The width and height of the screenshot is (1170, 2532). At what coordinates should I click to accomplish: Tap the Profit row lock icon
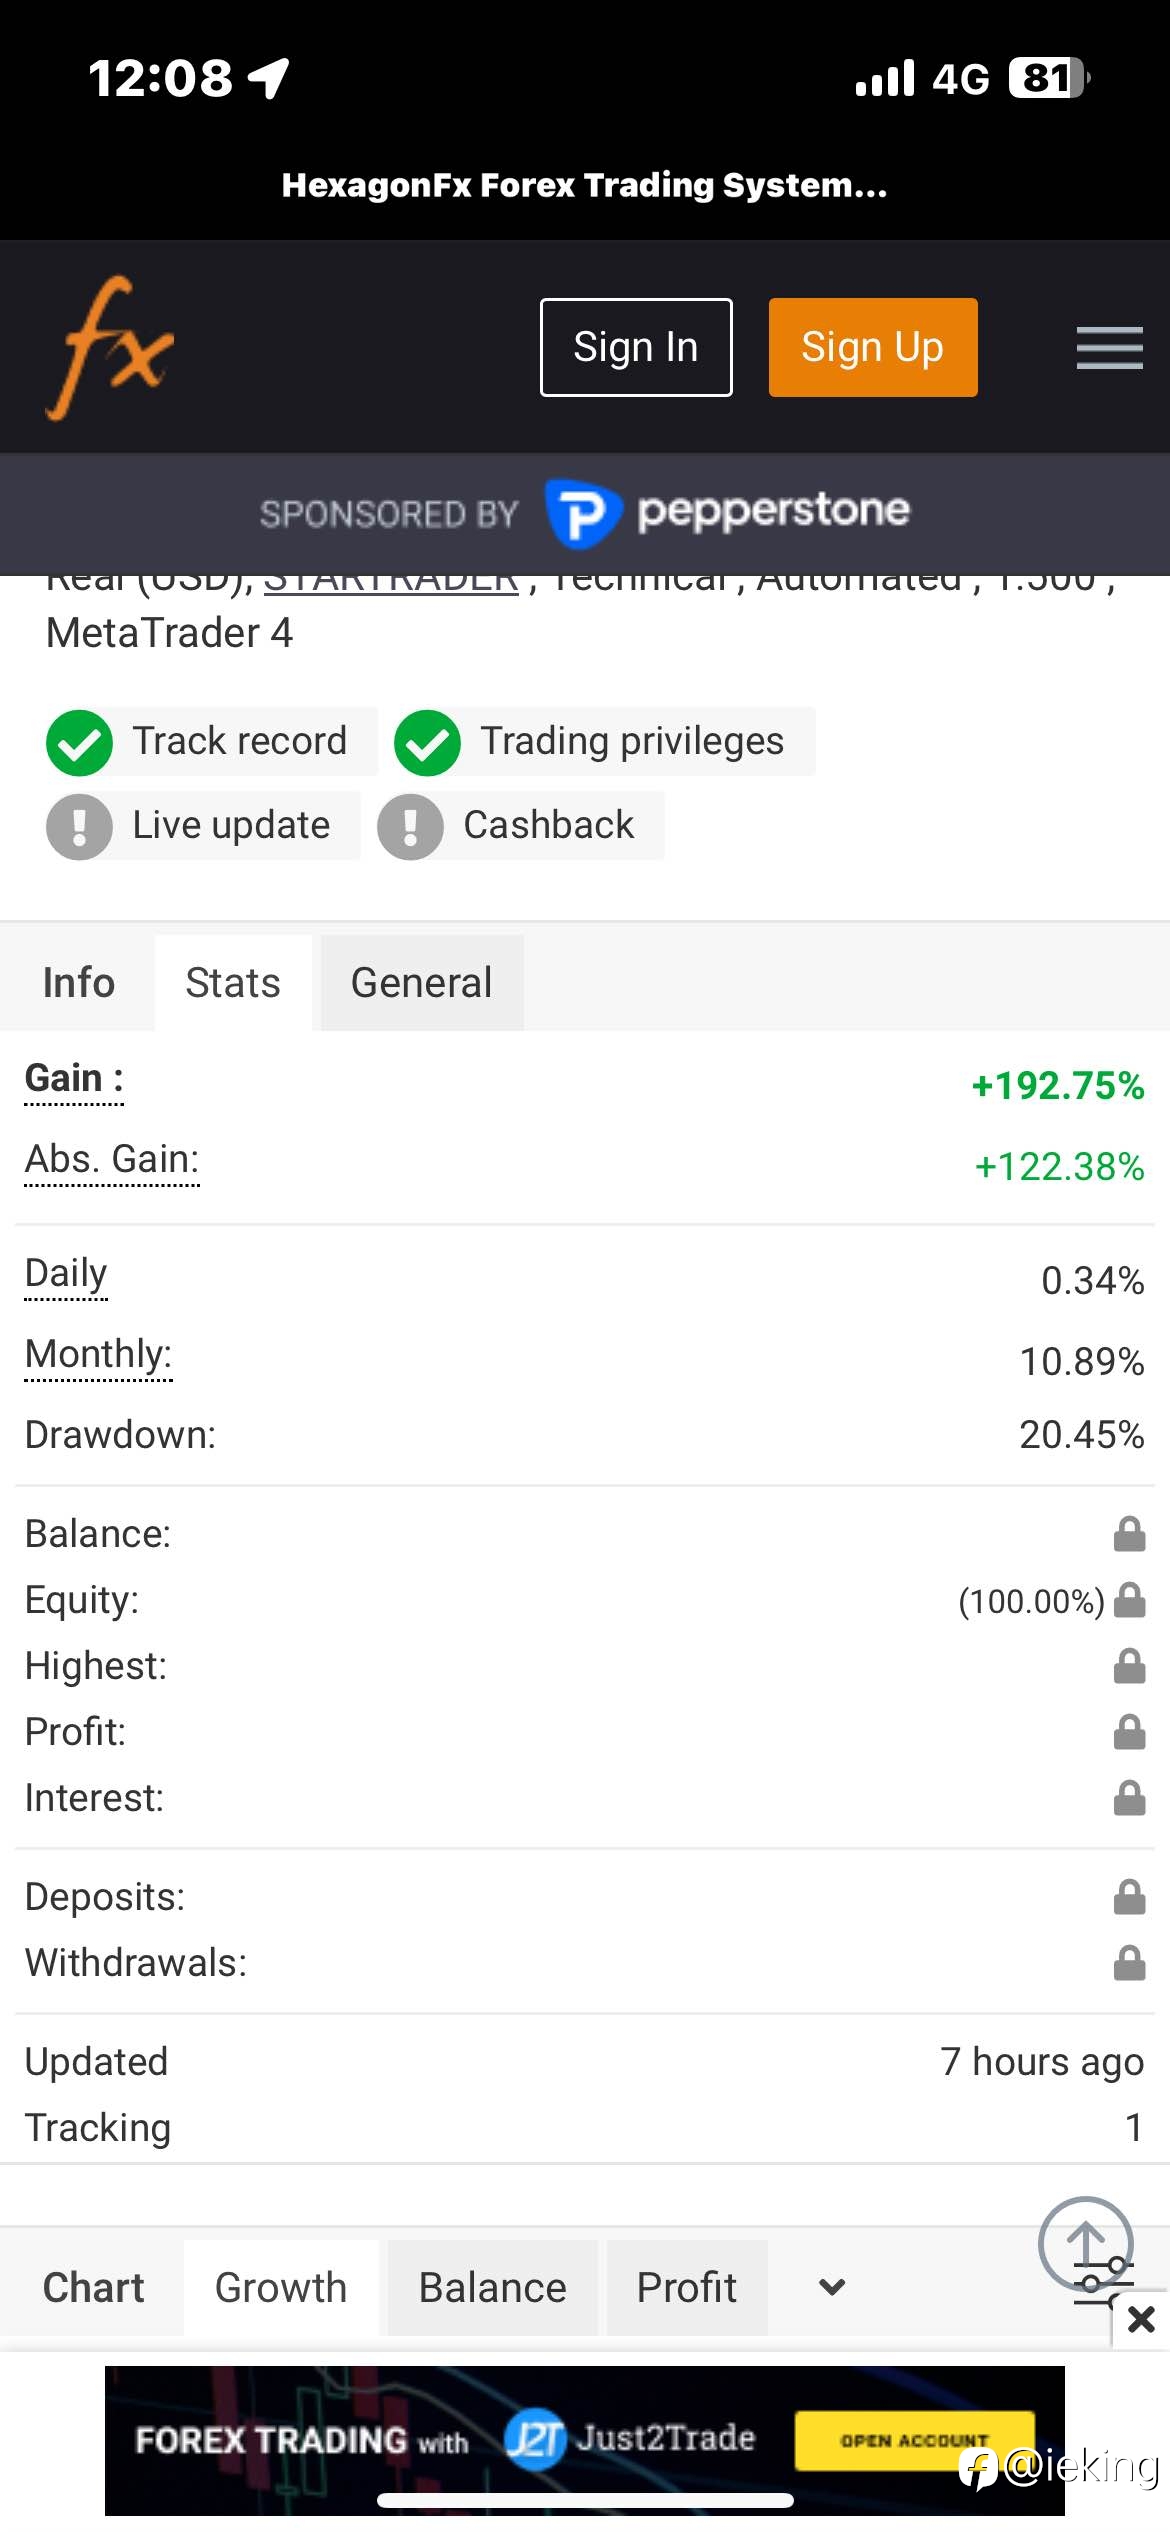[x=1129, y=1732]
